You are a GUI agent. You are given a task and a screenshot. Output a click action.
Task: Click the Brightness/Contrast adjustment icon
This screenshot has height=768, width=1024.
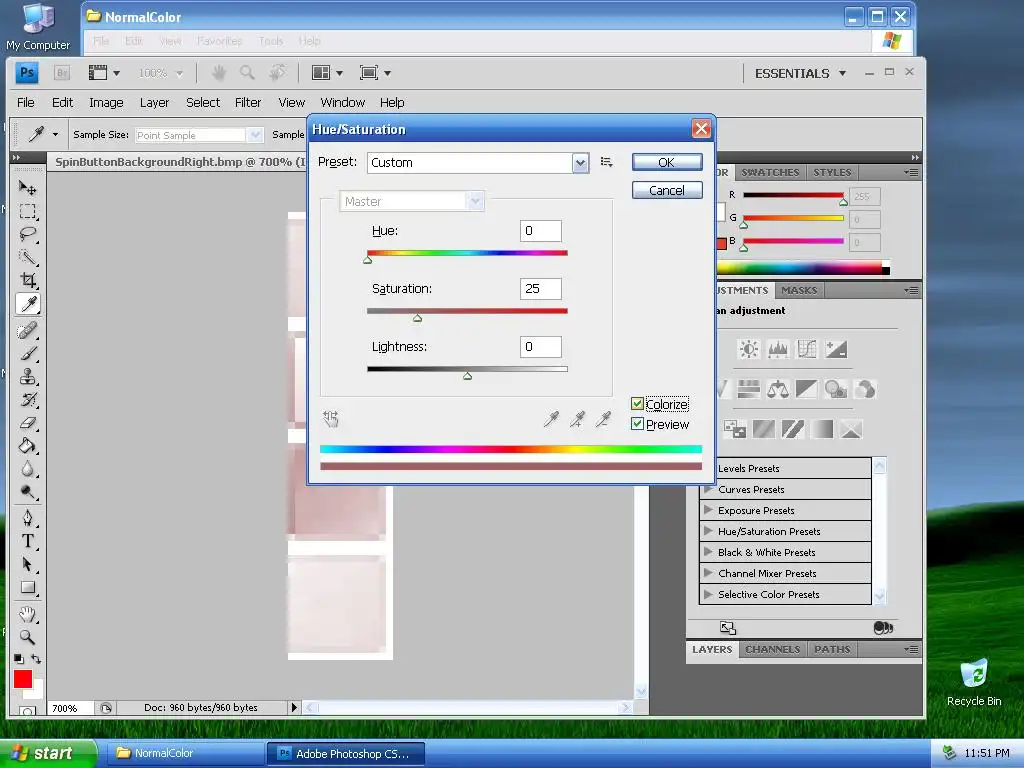point(748,349)
